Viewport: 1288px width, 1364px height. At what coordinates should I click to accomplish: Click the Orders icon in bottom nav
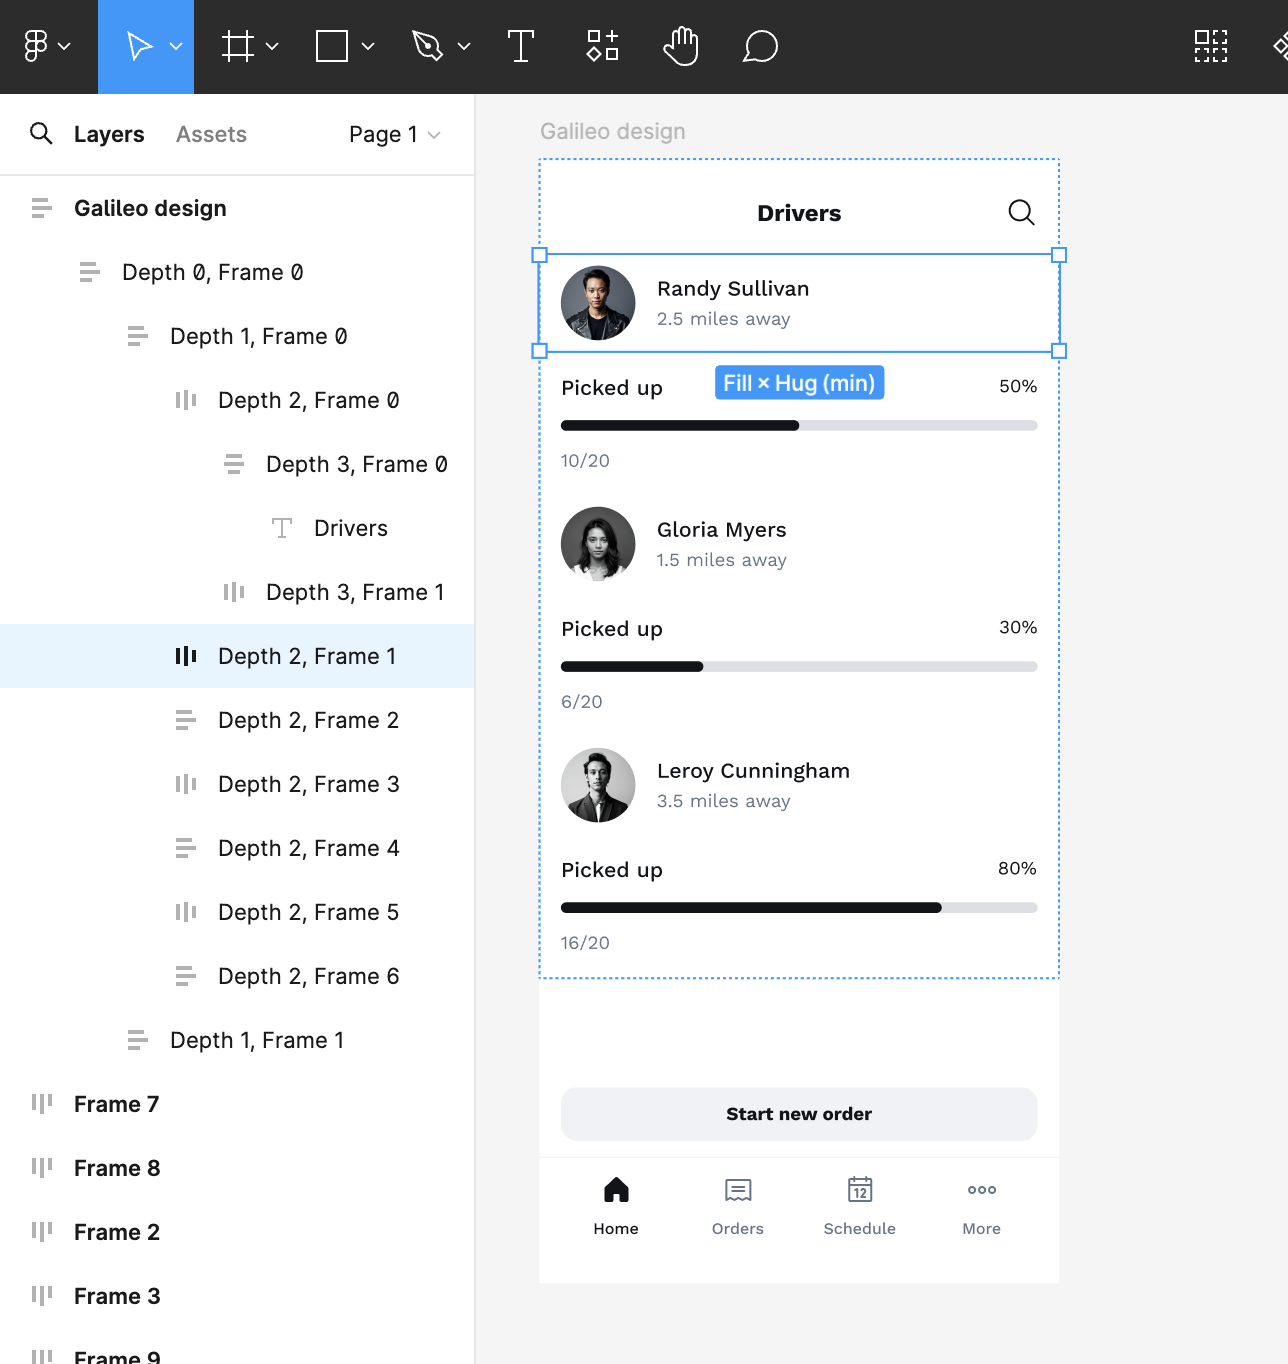click(738, 1190)
